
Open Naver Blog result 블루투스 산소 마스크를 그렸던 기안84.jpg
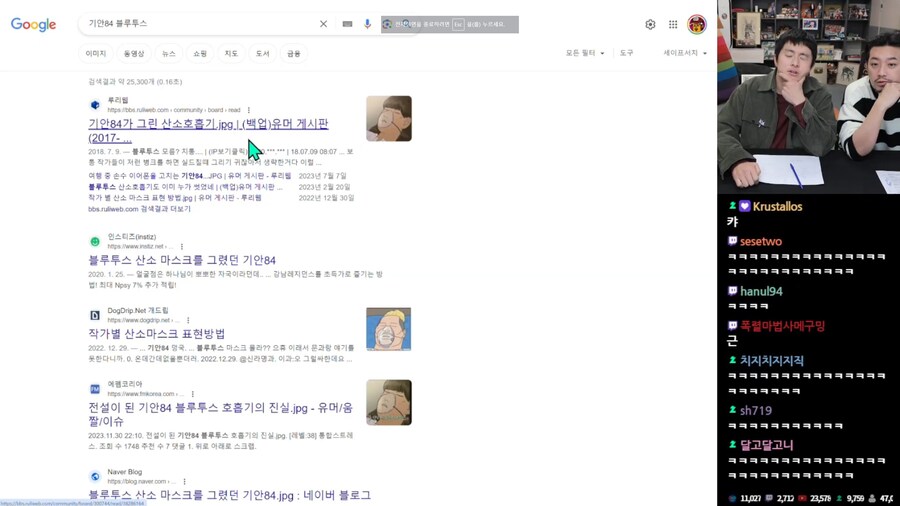[x=230, y=495]
